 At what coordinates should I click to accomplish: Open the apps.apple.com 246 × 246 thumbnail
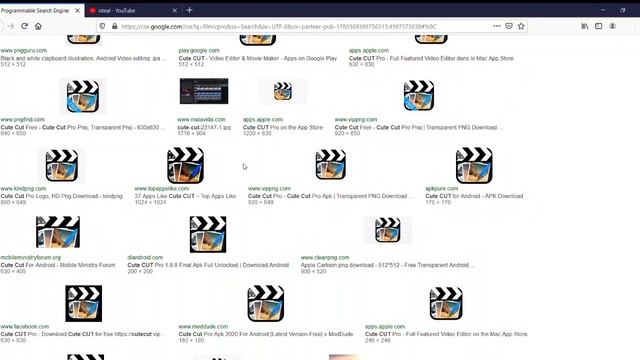(446, 303)
